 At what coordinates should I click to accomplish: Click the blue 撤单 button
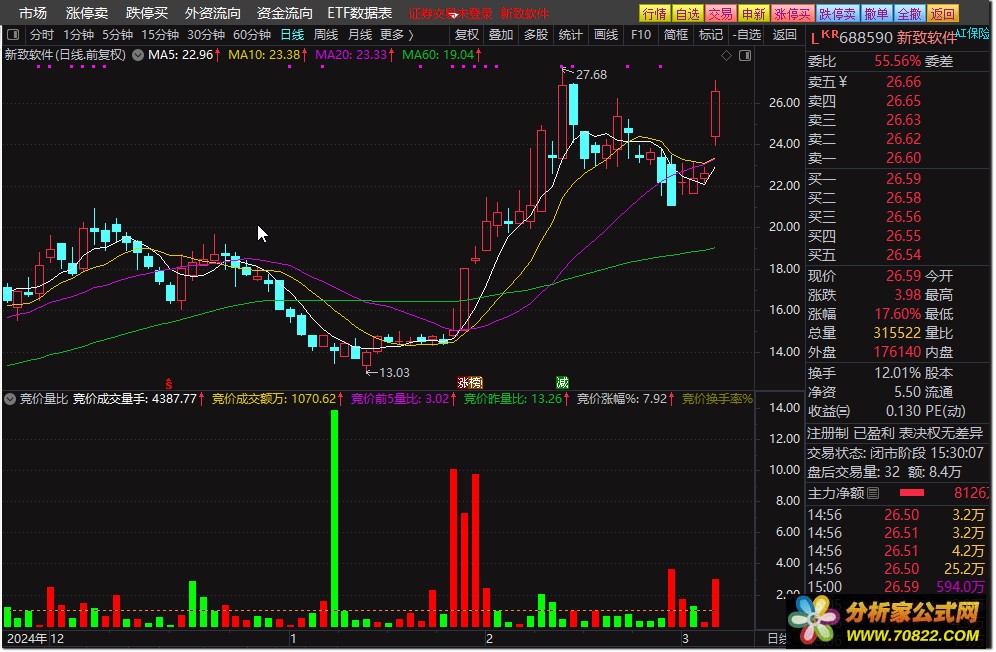click(877, 13)
